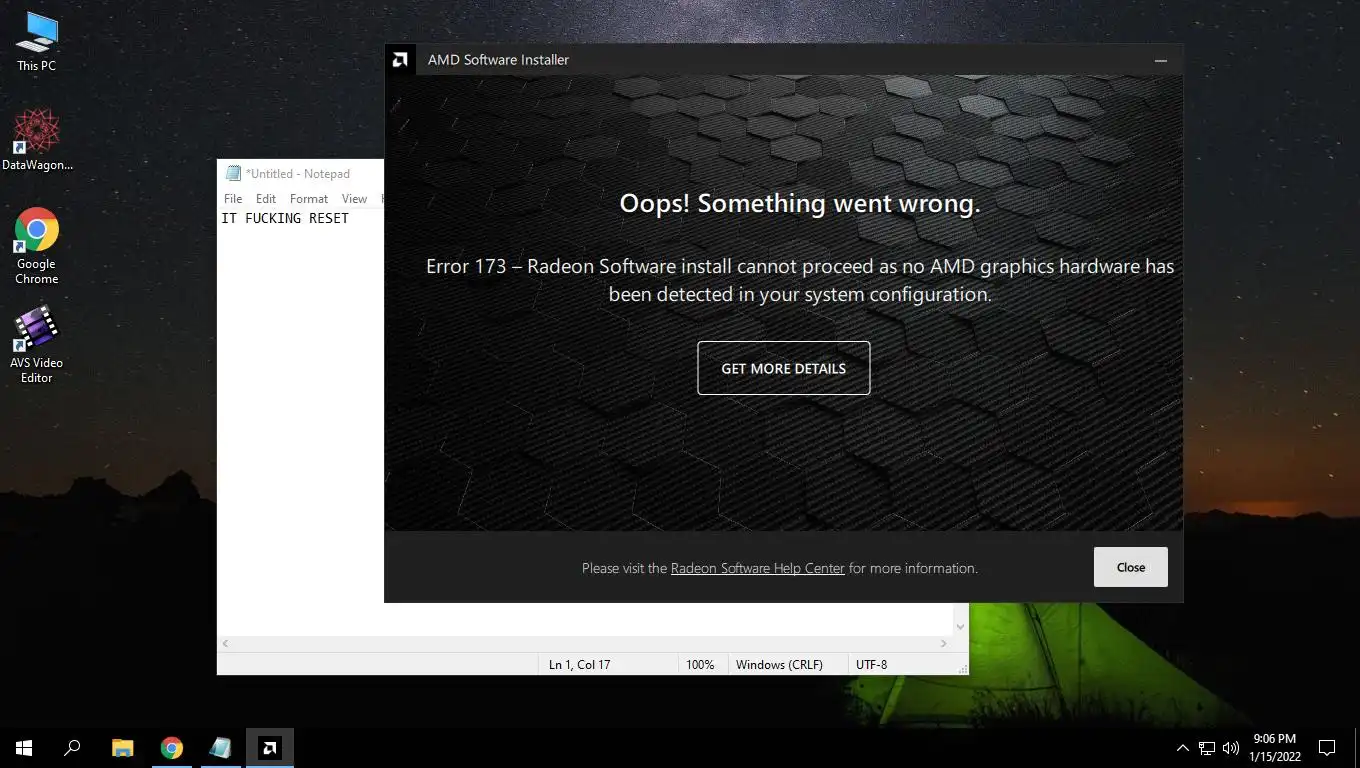Click inside the Notepad text area
1360x768 pixels.
(300, 420)
